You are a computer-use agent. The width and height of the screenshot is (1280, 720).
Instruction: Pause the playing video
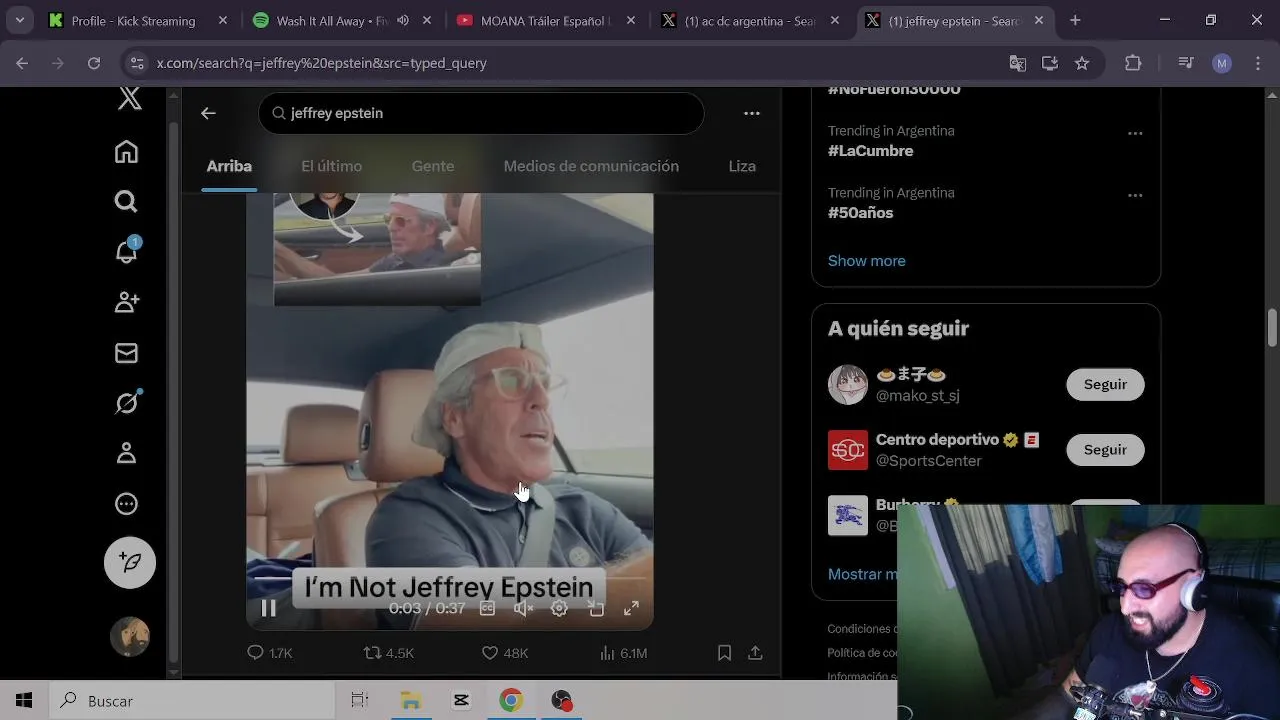click(269, 608)
